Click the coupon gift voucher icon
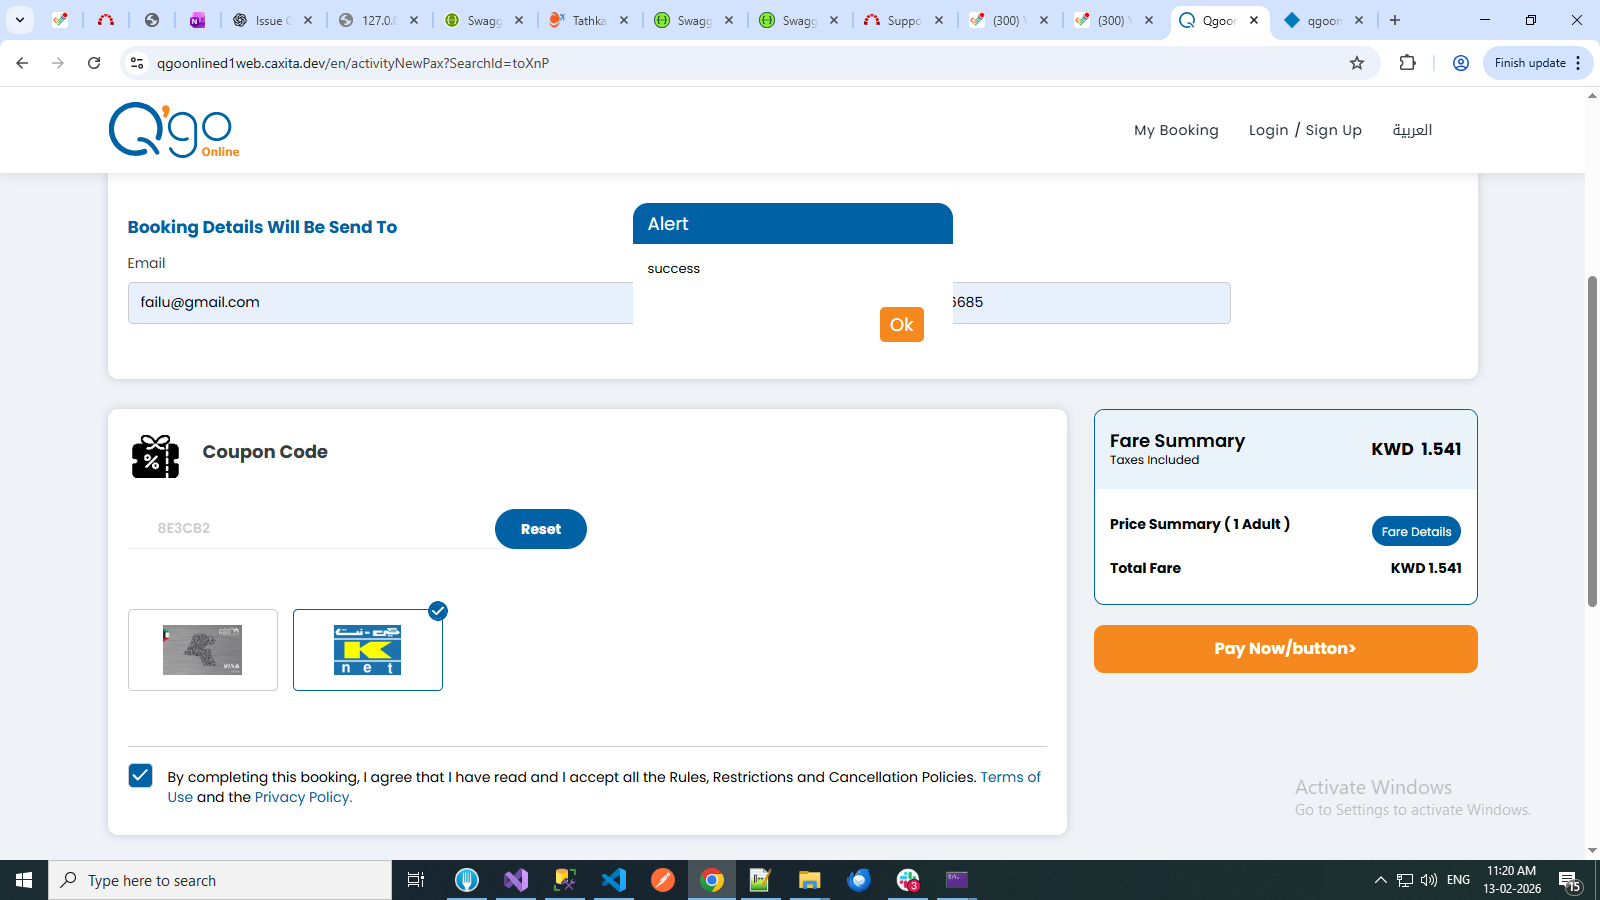The image size is (1600, 900). (155, 456)
